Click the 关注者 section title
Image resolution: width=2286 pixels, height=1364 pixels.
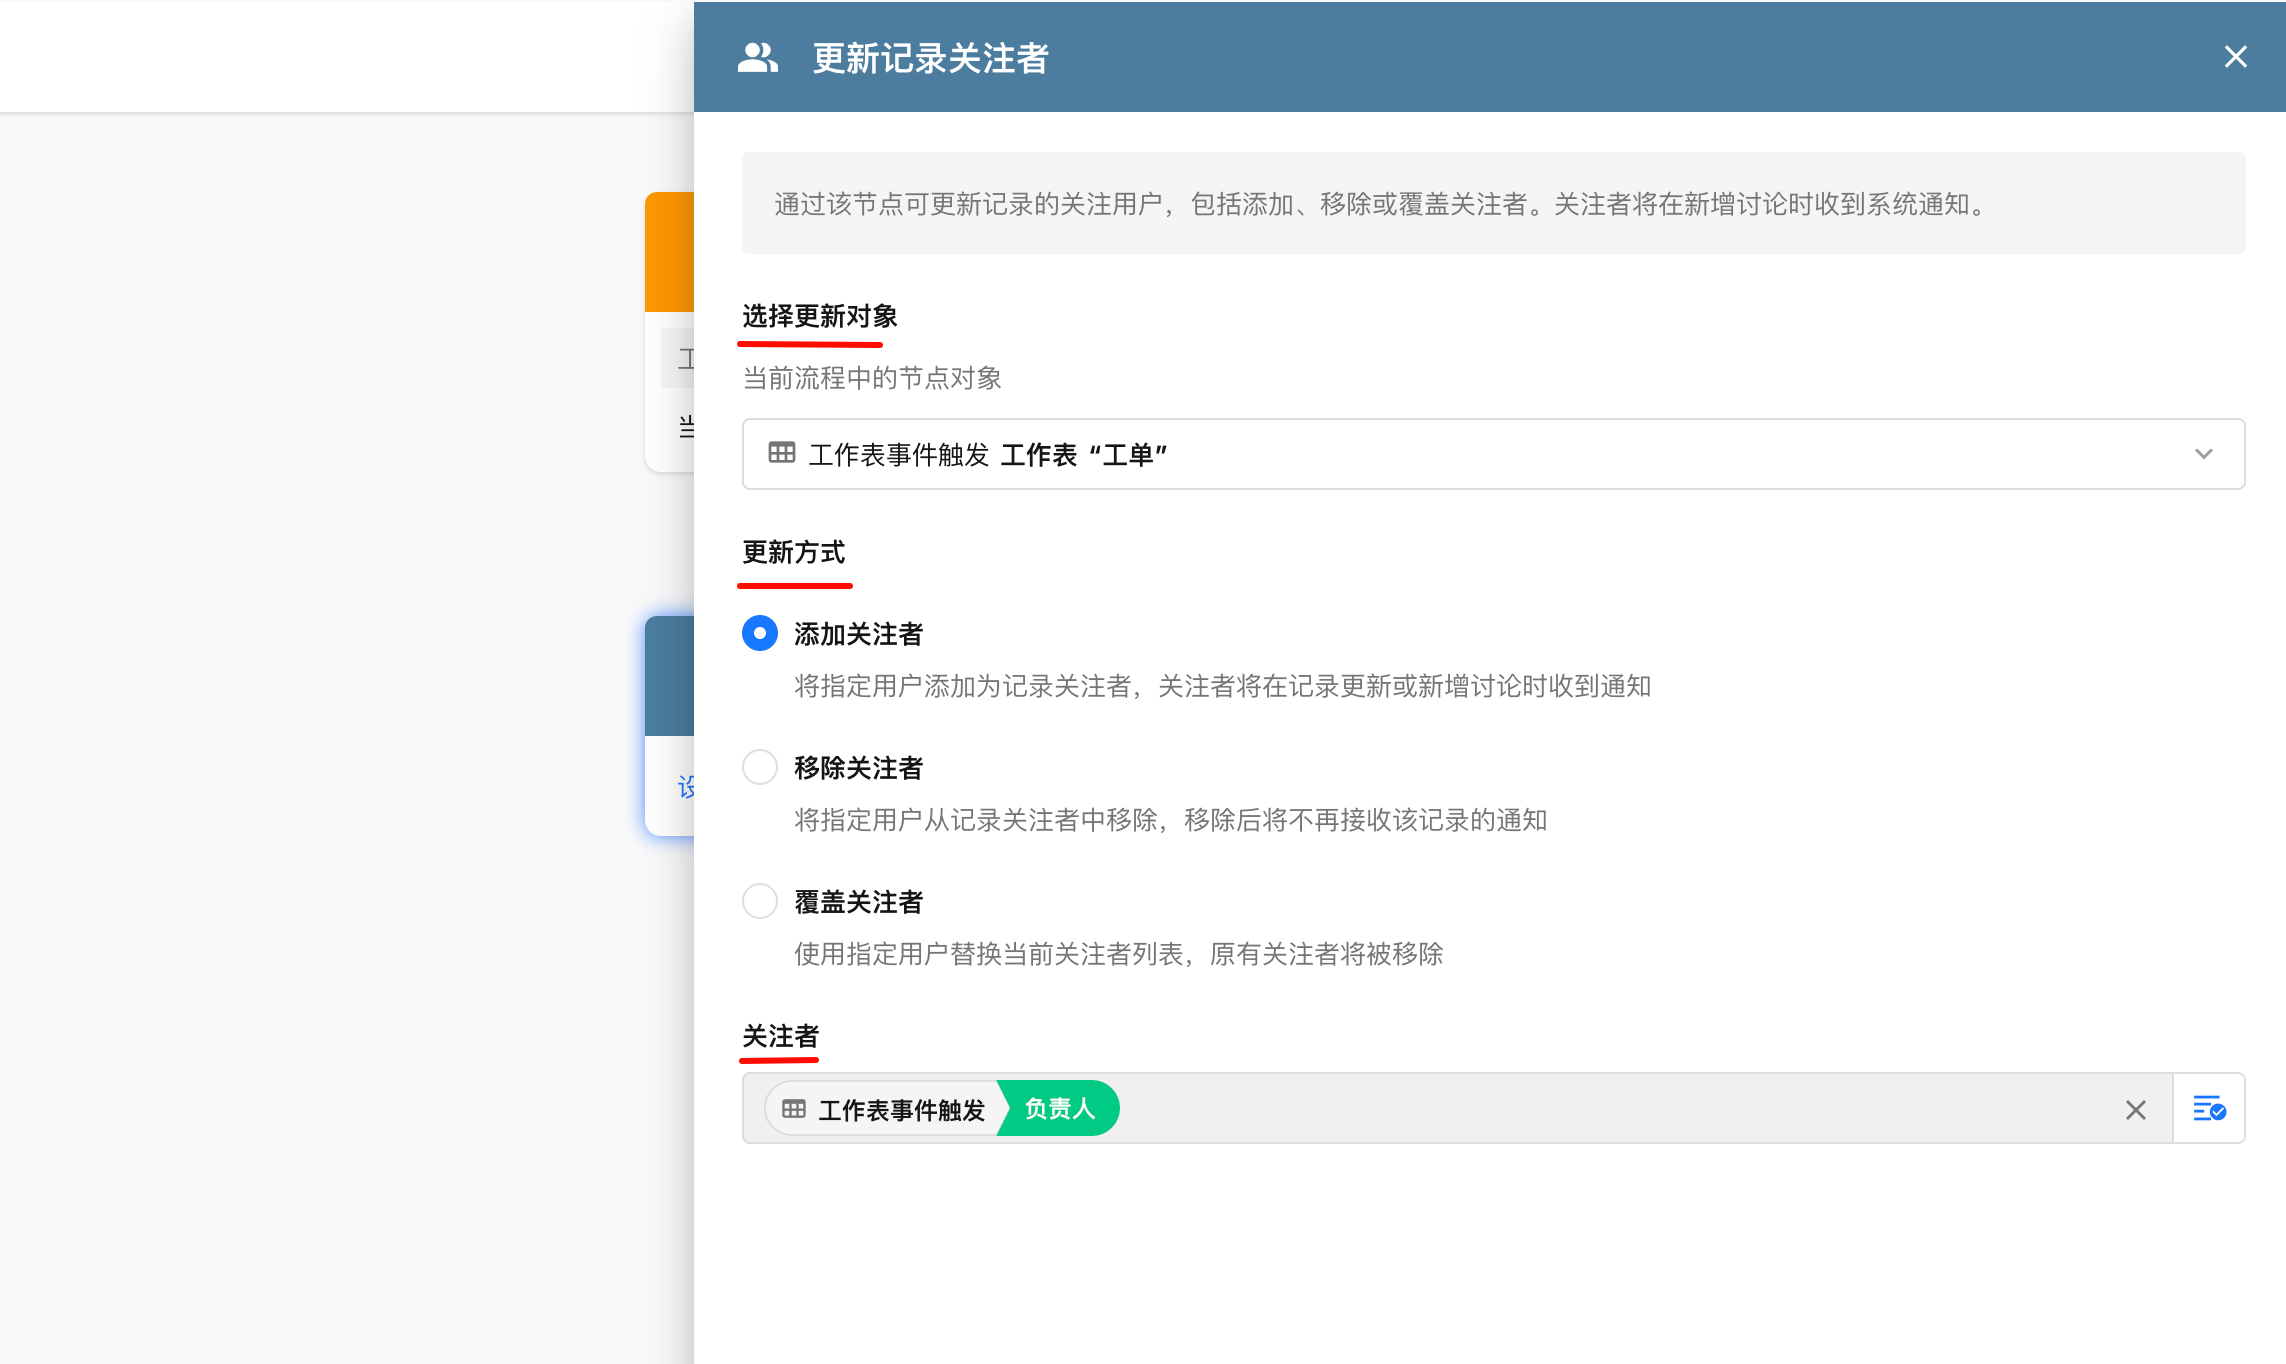tap(780, 1036)
